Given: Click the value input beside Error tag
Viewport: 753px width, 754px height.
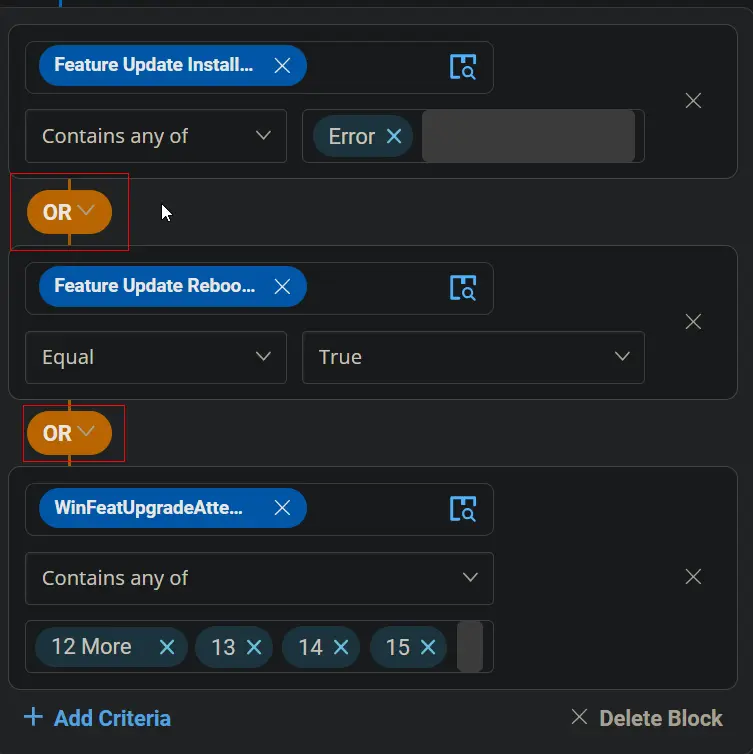Looking at the screenshot, I should (x=528, y=136).
